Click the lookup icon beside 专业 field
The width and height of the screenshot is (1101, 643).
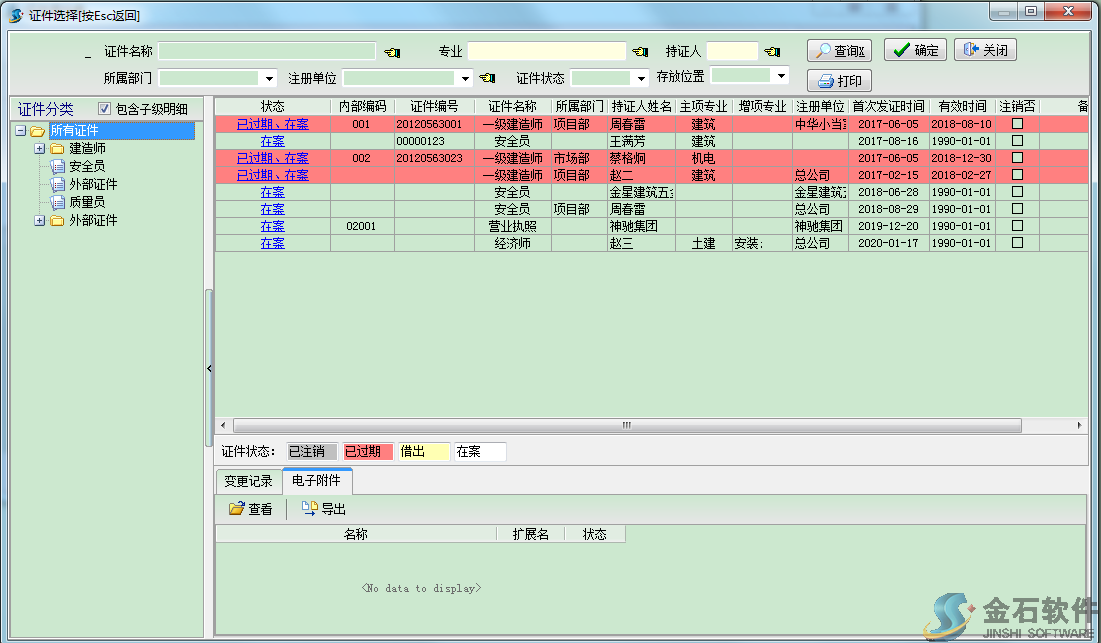coord(640,52)
